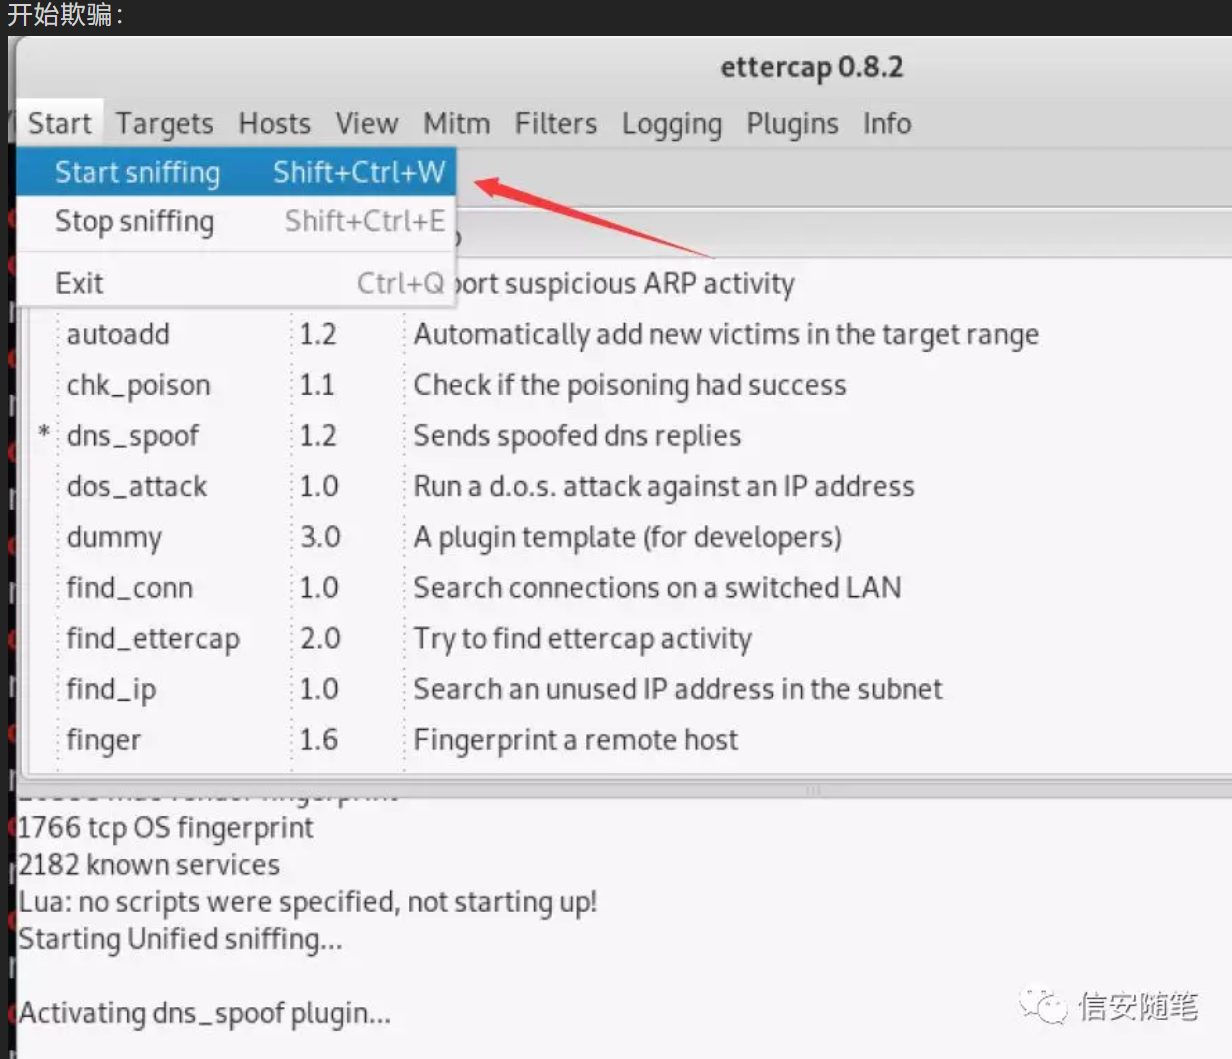Click version 2.0 of find_ettercap plugin
1232x1059 pixels.
tap(320, 639)
